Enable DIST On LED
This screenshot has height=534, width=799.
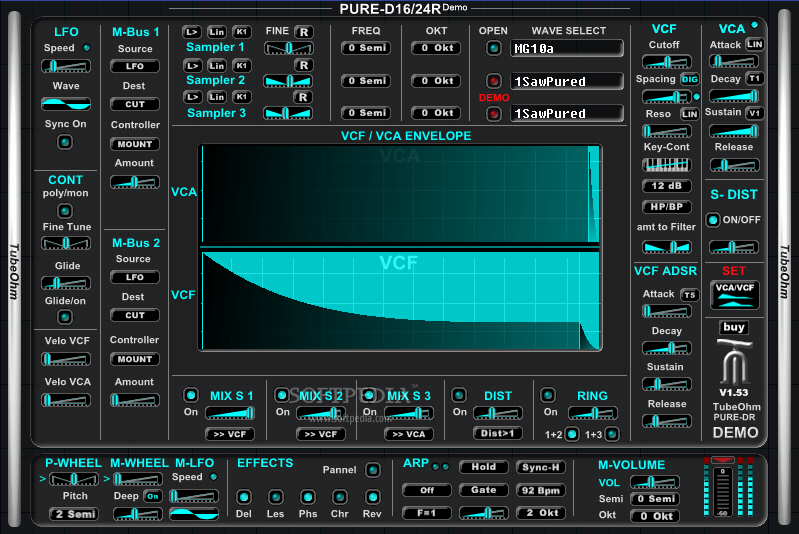pyautogui.click(x=459, y=395)
